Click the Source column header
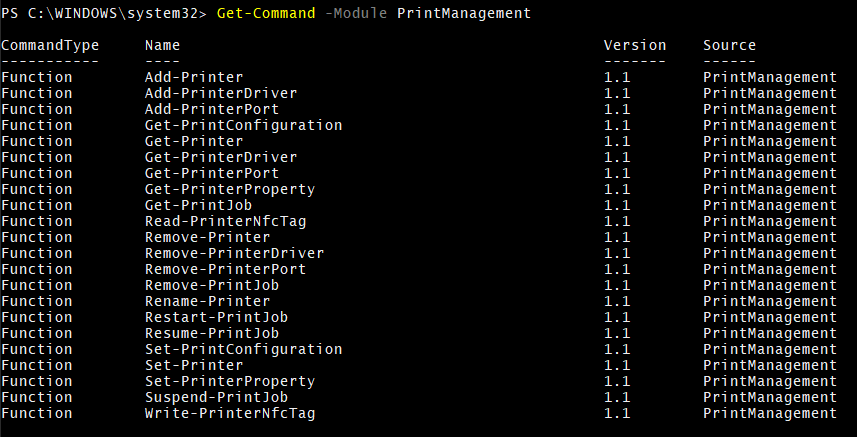The image size is (857, 437). coord(730,45)
